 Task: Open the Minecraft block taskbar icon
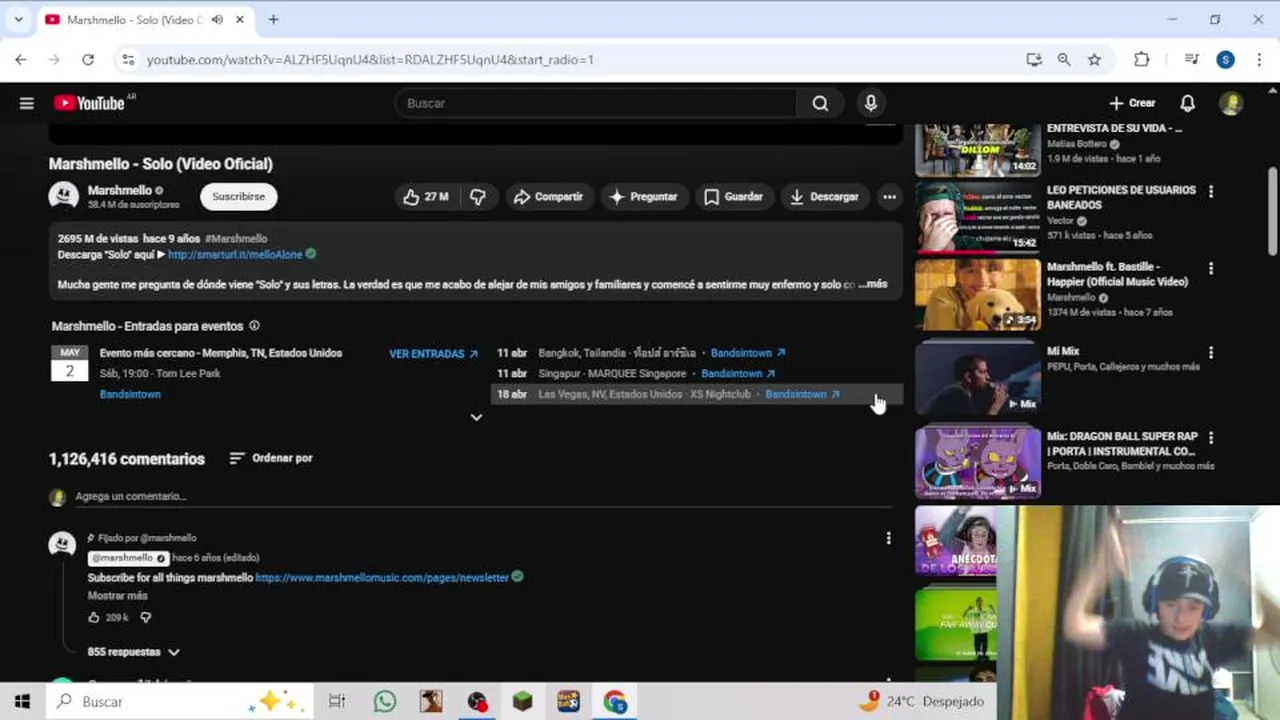(x=522, y=702)
